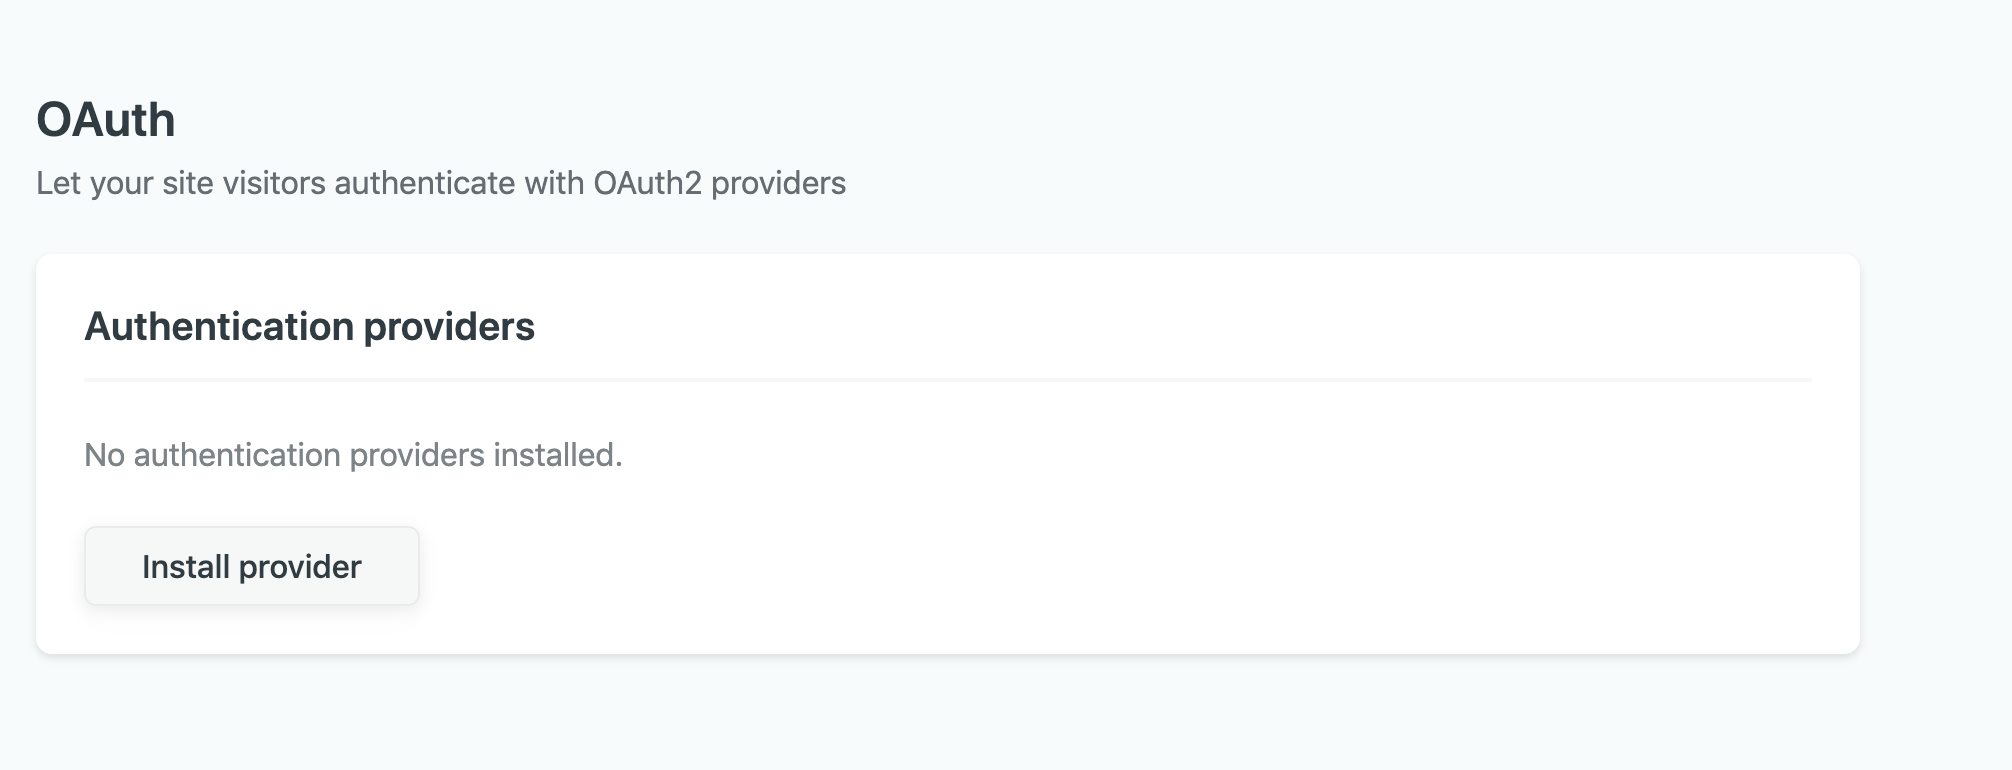
Task: Click the word 'provider' on the Install button
Action: coord(300,567)
